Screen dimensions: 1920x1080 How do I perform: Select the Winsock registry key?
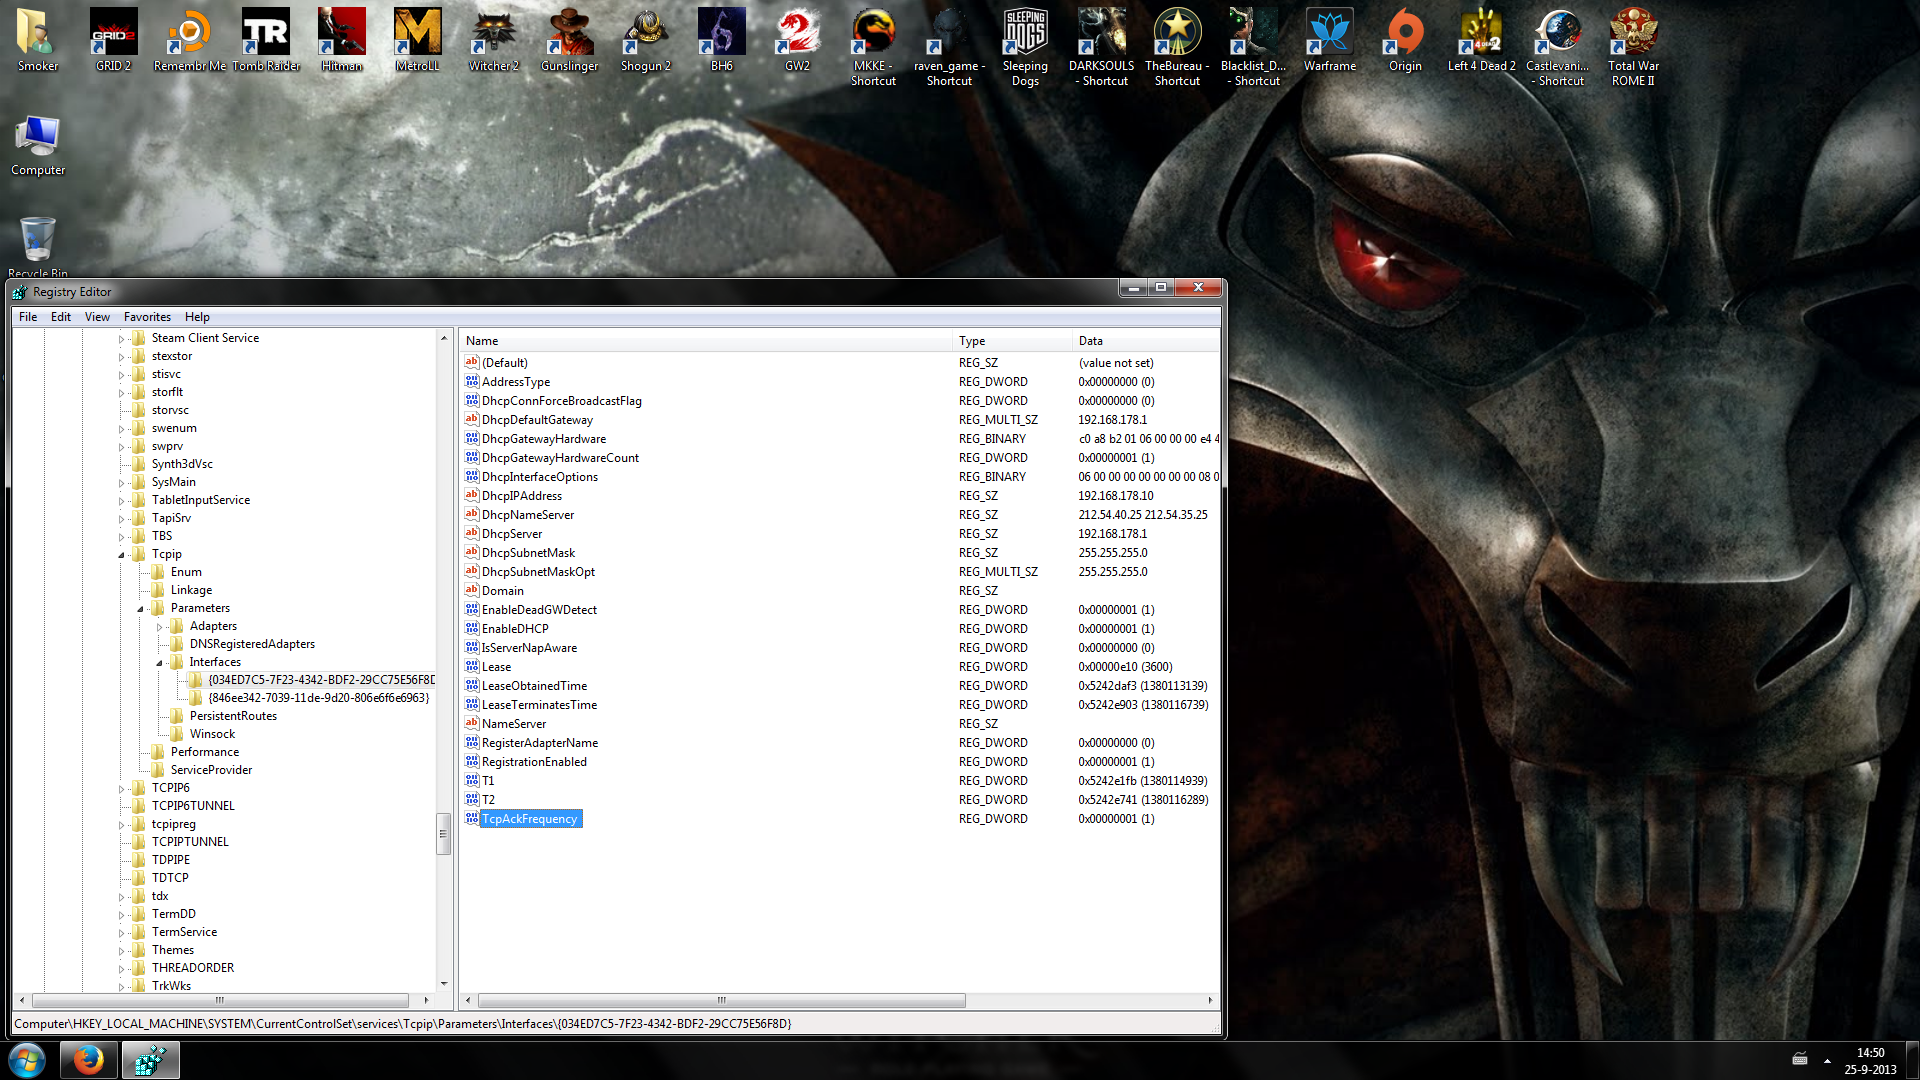[212, 734]
